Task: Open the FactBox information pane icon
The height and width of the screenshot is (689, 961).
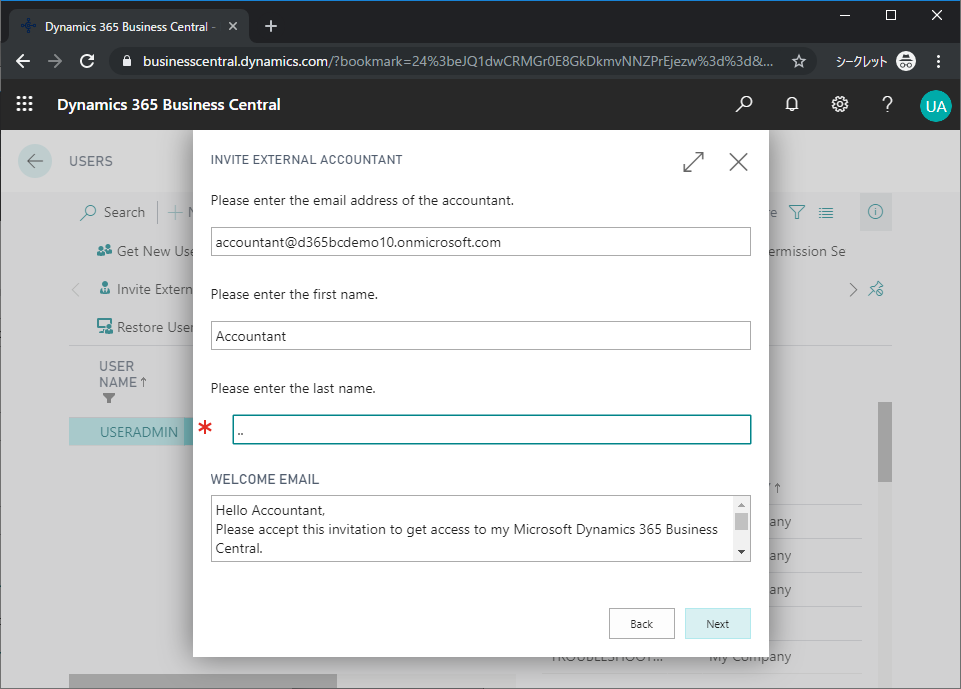Action: pyautogui.click(x=875, y=212)
